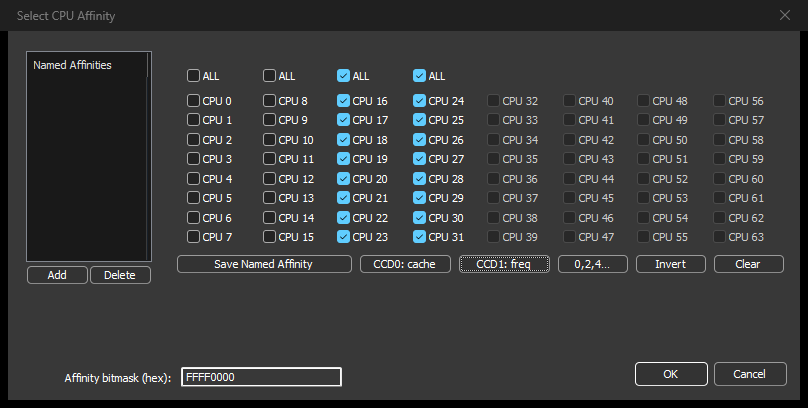Untick CPU 30 checkbox
This screenshot has height=408, width=808.
tap(419, 218)
